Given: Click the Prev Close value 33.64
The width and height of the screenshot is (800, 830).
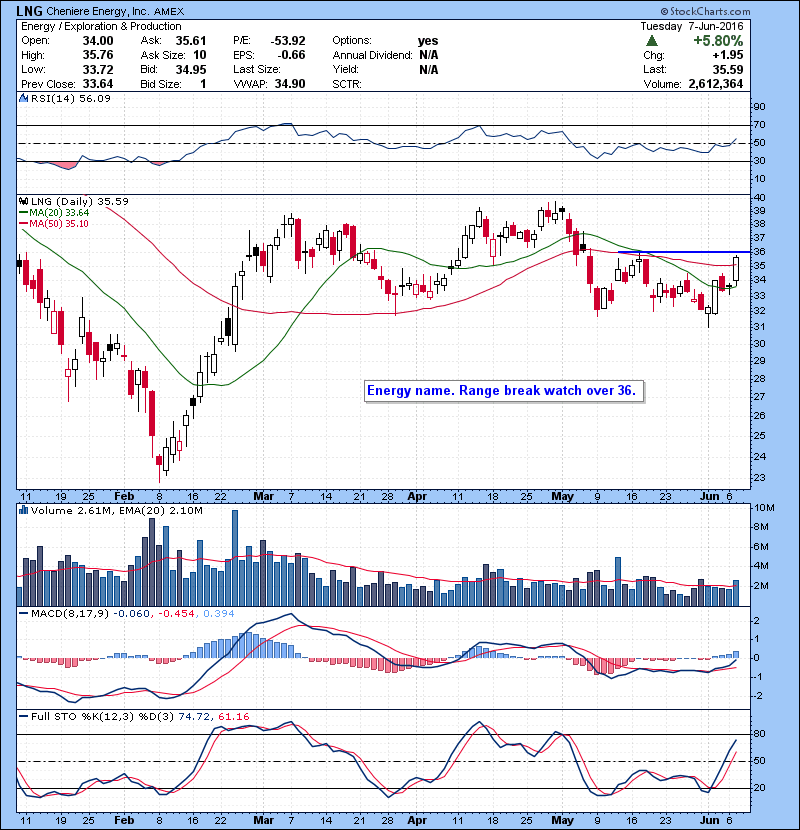Looking at the screenshot, I should pos(98,84).
